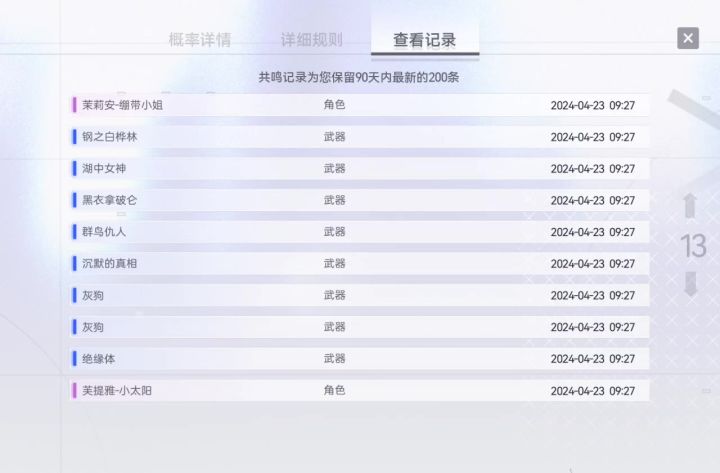Go to previous page with up arrow
This screenshot has height=473, width=720.
point(690,205)
